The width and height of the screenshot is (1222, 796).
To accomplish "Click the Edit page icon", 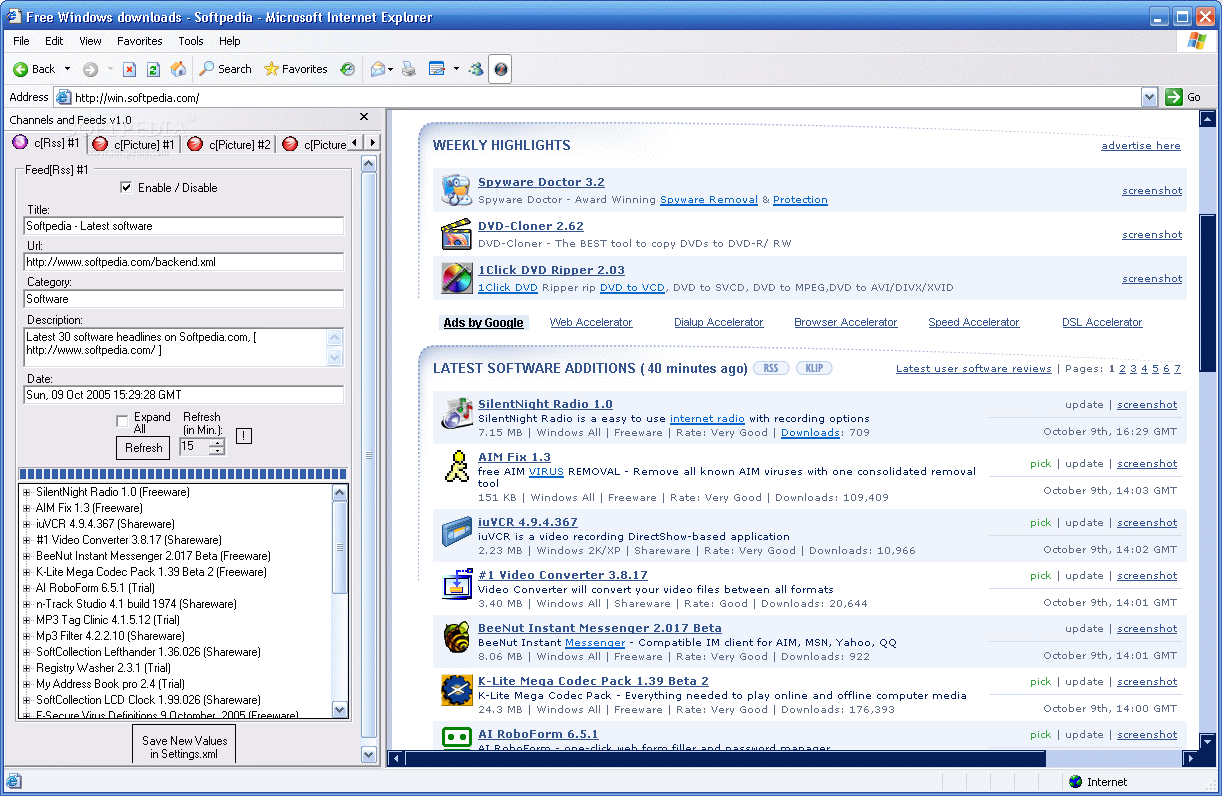I will click(437, 69).
